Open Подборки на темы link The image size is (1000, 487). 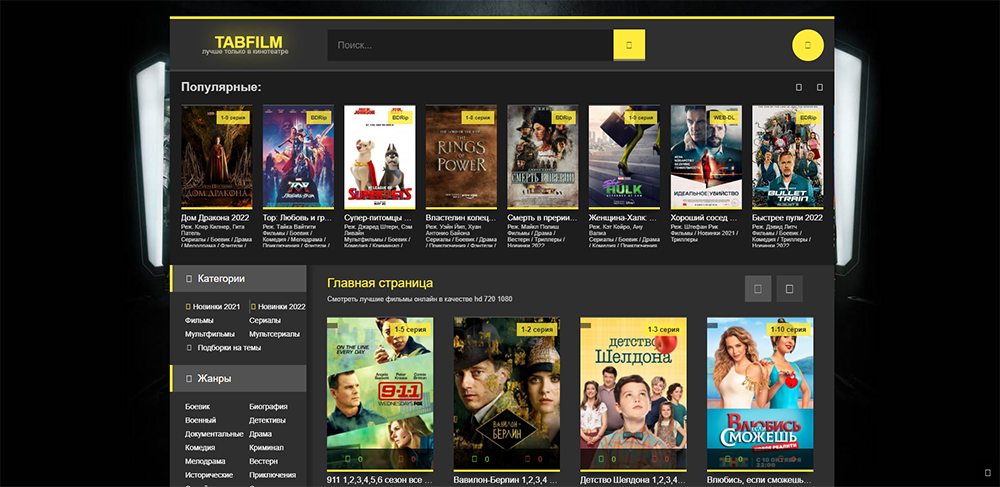pyautogui.click(x=229, y=348)
